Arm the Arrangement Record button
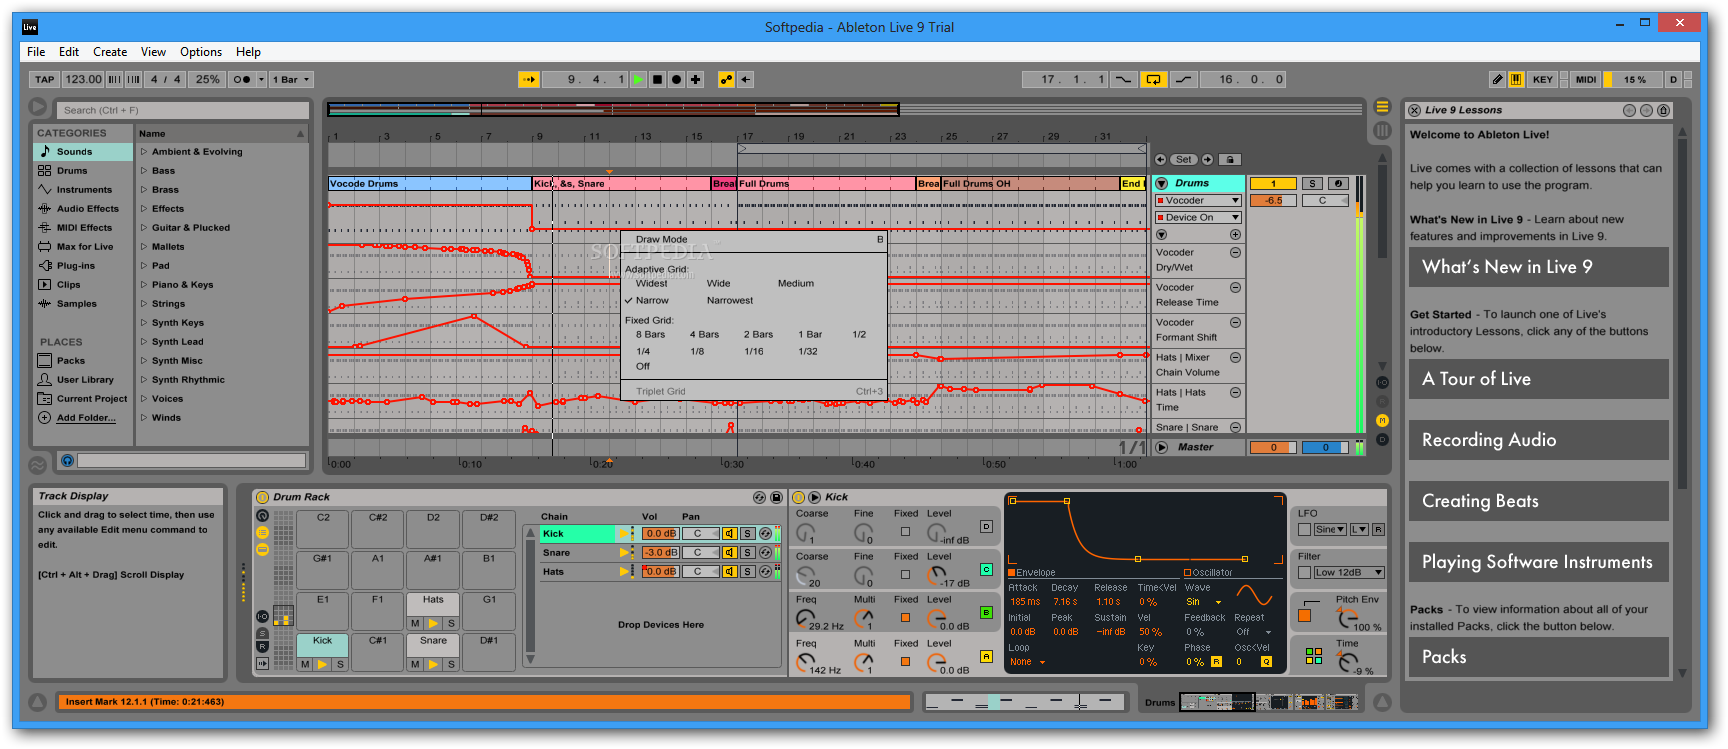This screenshot has width=1728, height=749. point(676,80)
